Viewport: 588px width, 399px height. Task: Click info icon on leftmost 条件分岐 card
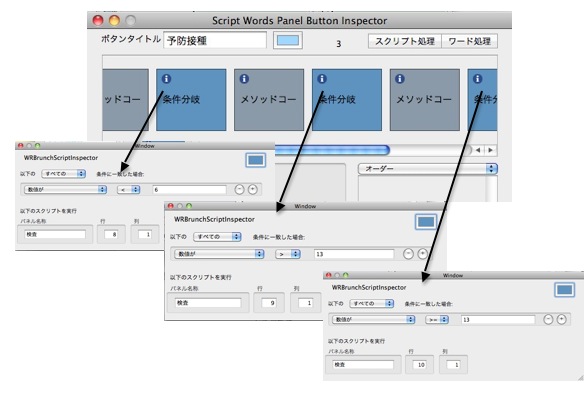point(166,79)
